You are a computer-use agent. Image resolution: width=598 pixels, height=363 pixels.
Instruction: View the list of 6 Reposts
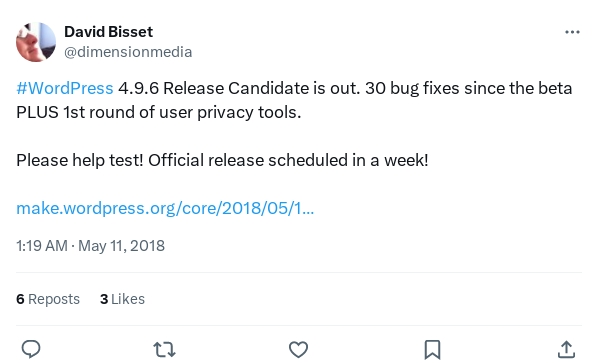pos(48,299)
